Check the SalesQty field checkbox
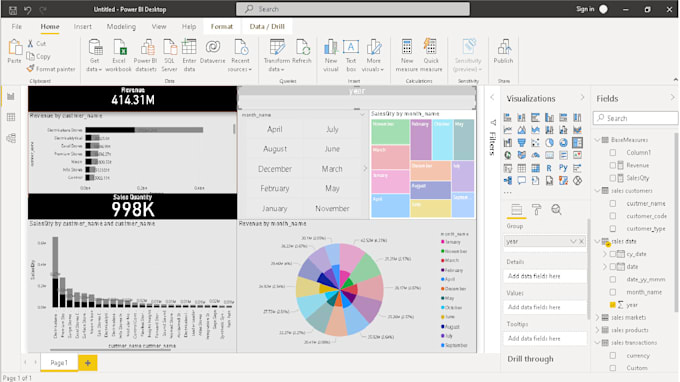680x382 pixels. (613, 178)
